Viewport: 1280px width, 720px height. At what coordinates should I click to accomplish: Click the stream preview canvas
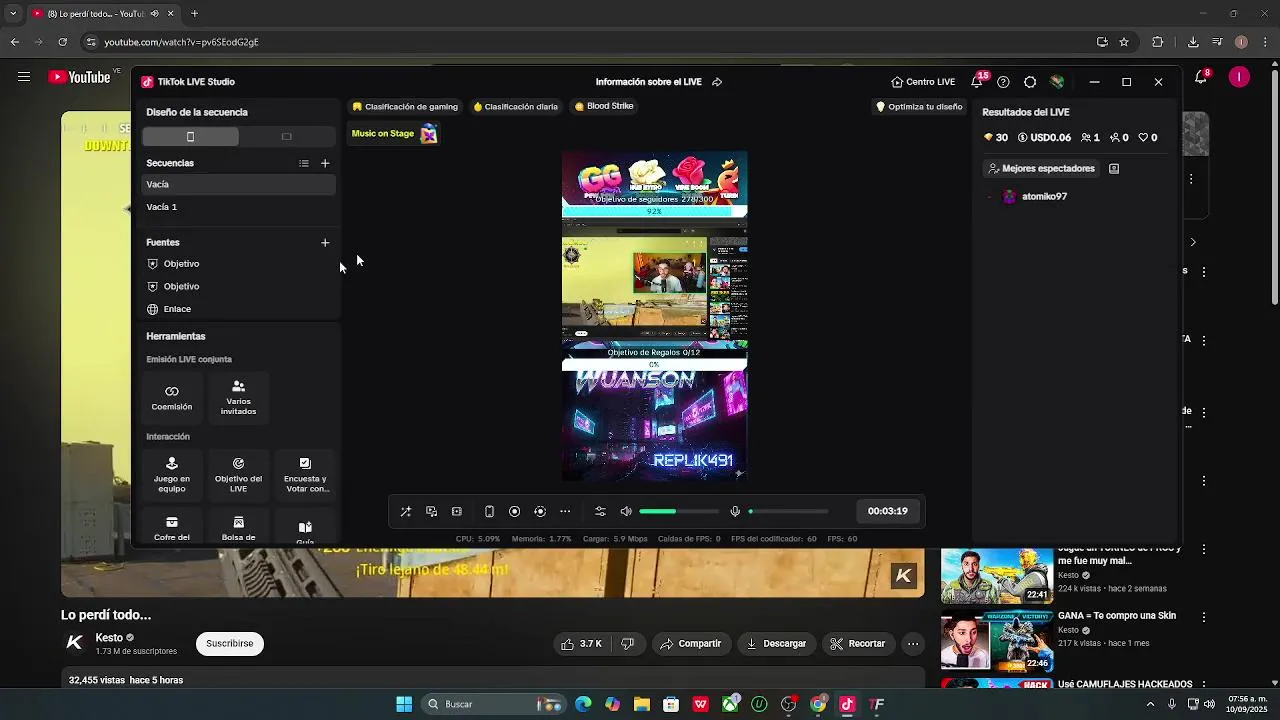(654, 316)
